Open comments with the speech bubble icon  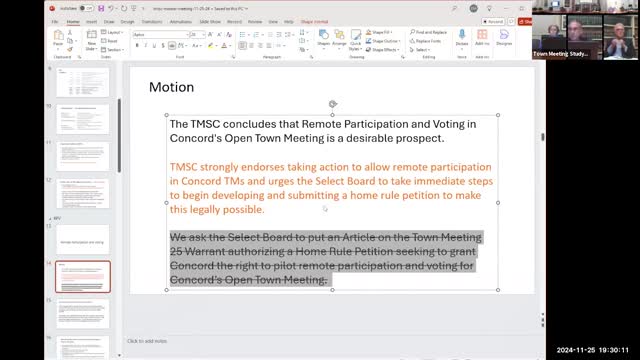(x=511, y=22)
